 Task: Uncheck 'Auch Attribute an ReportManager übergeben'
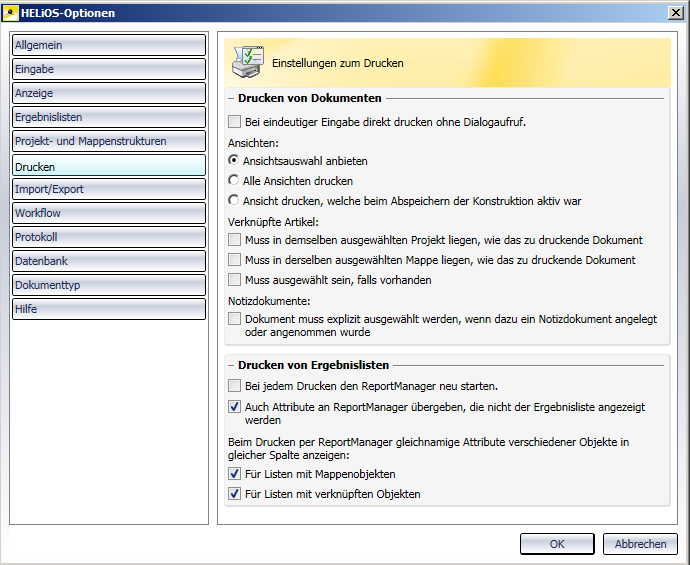[235, 407]
